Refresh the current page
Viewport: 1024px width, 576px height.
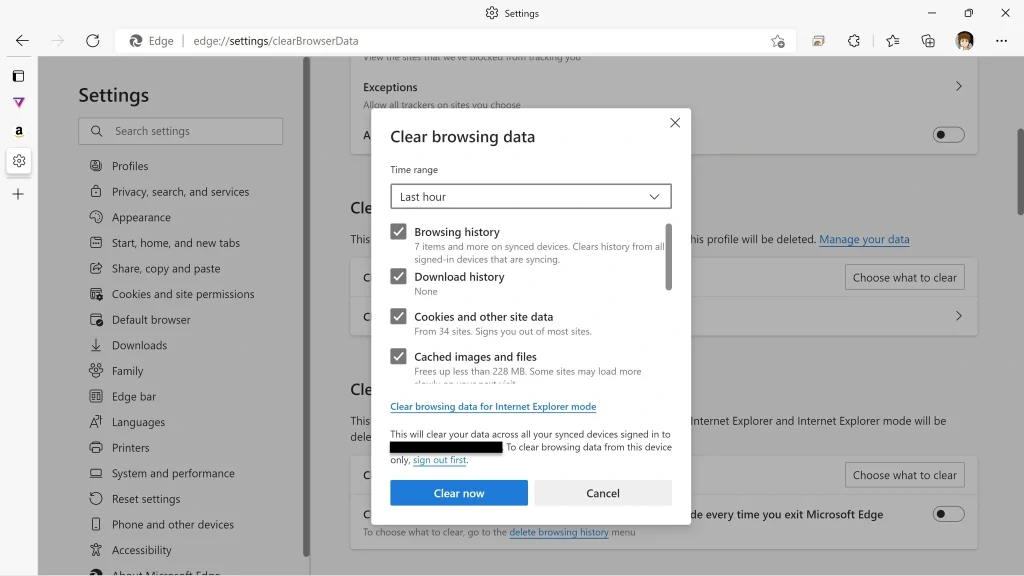[x=93, y=41]
